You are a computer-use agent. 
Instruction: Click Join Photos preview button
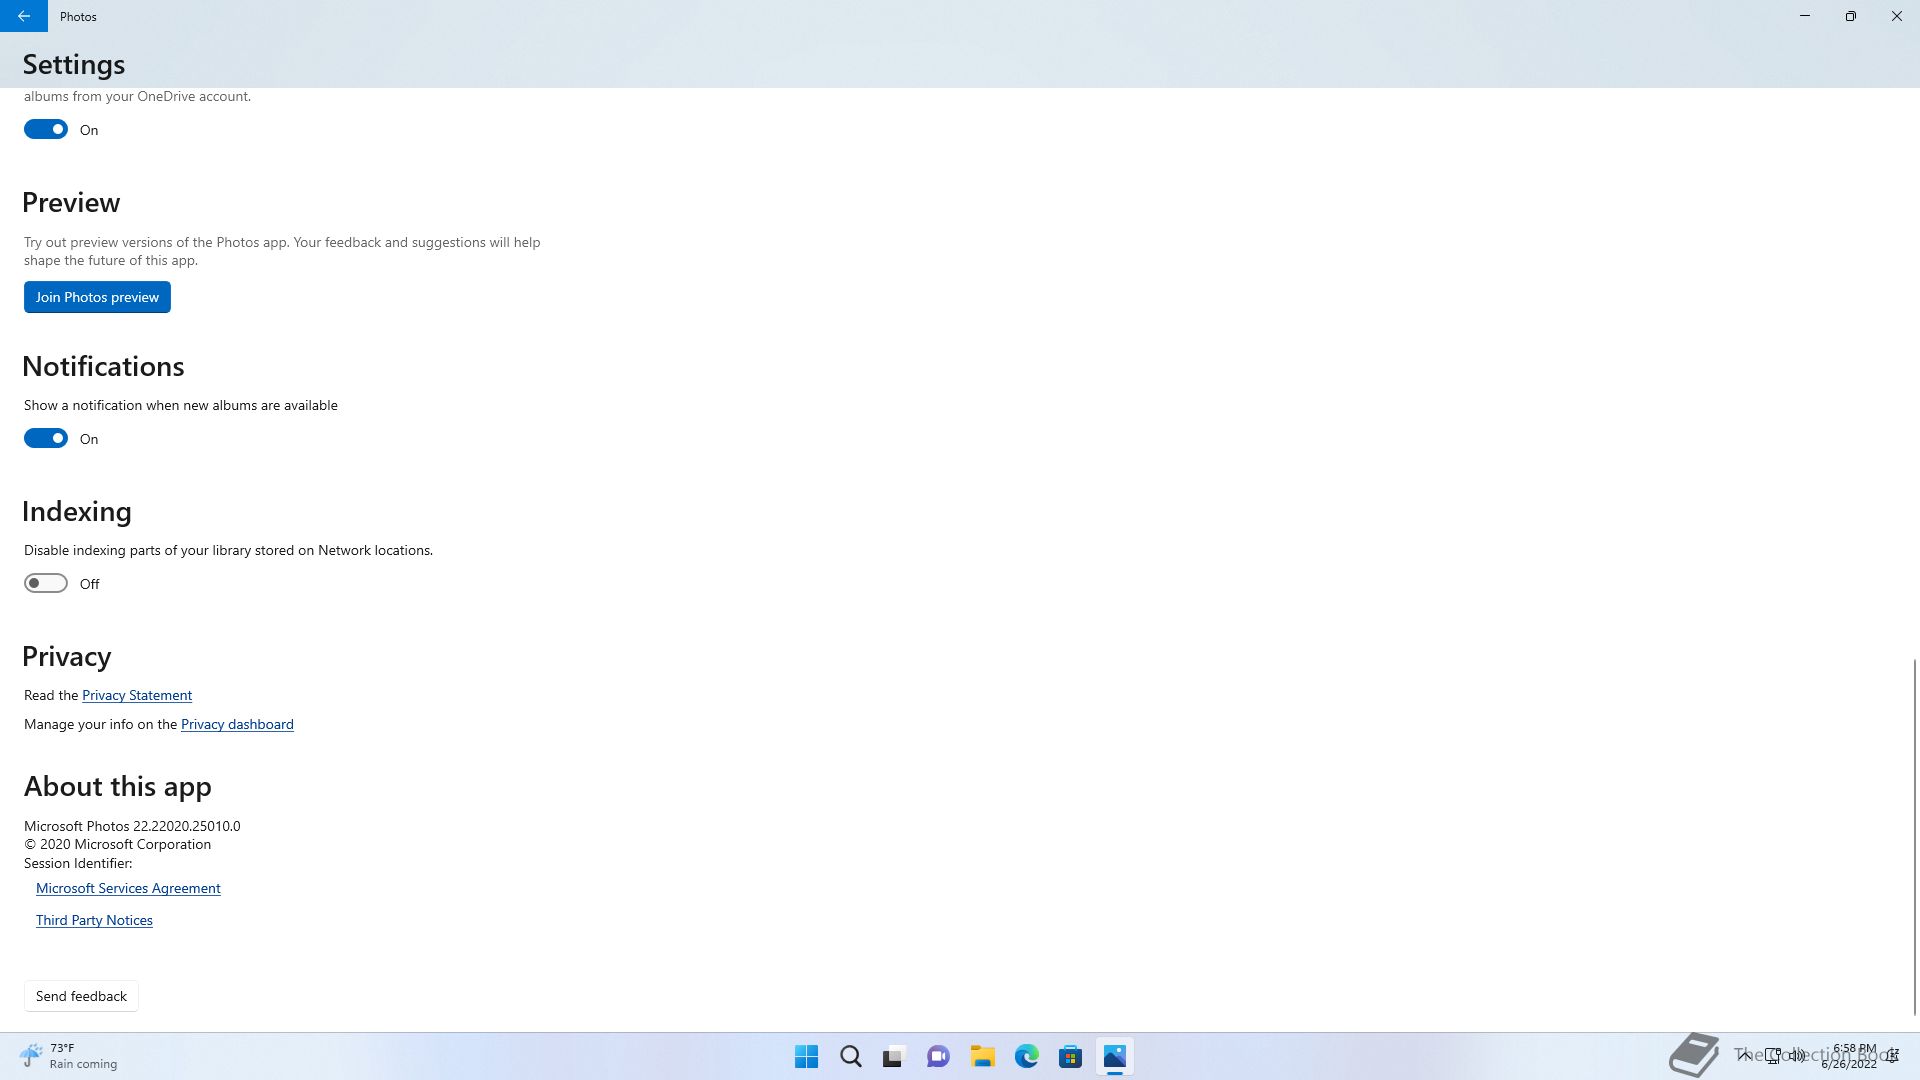pyautogui.click(x=97, y=297)
